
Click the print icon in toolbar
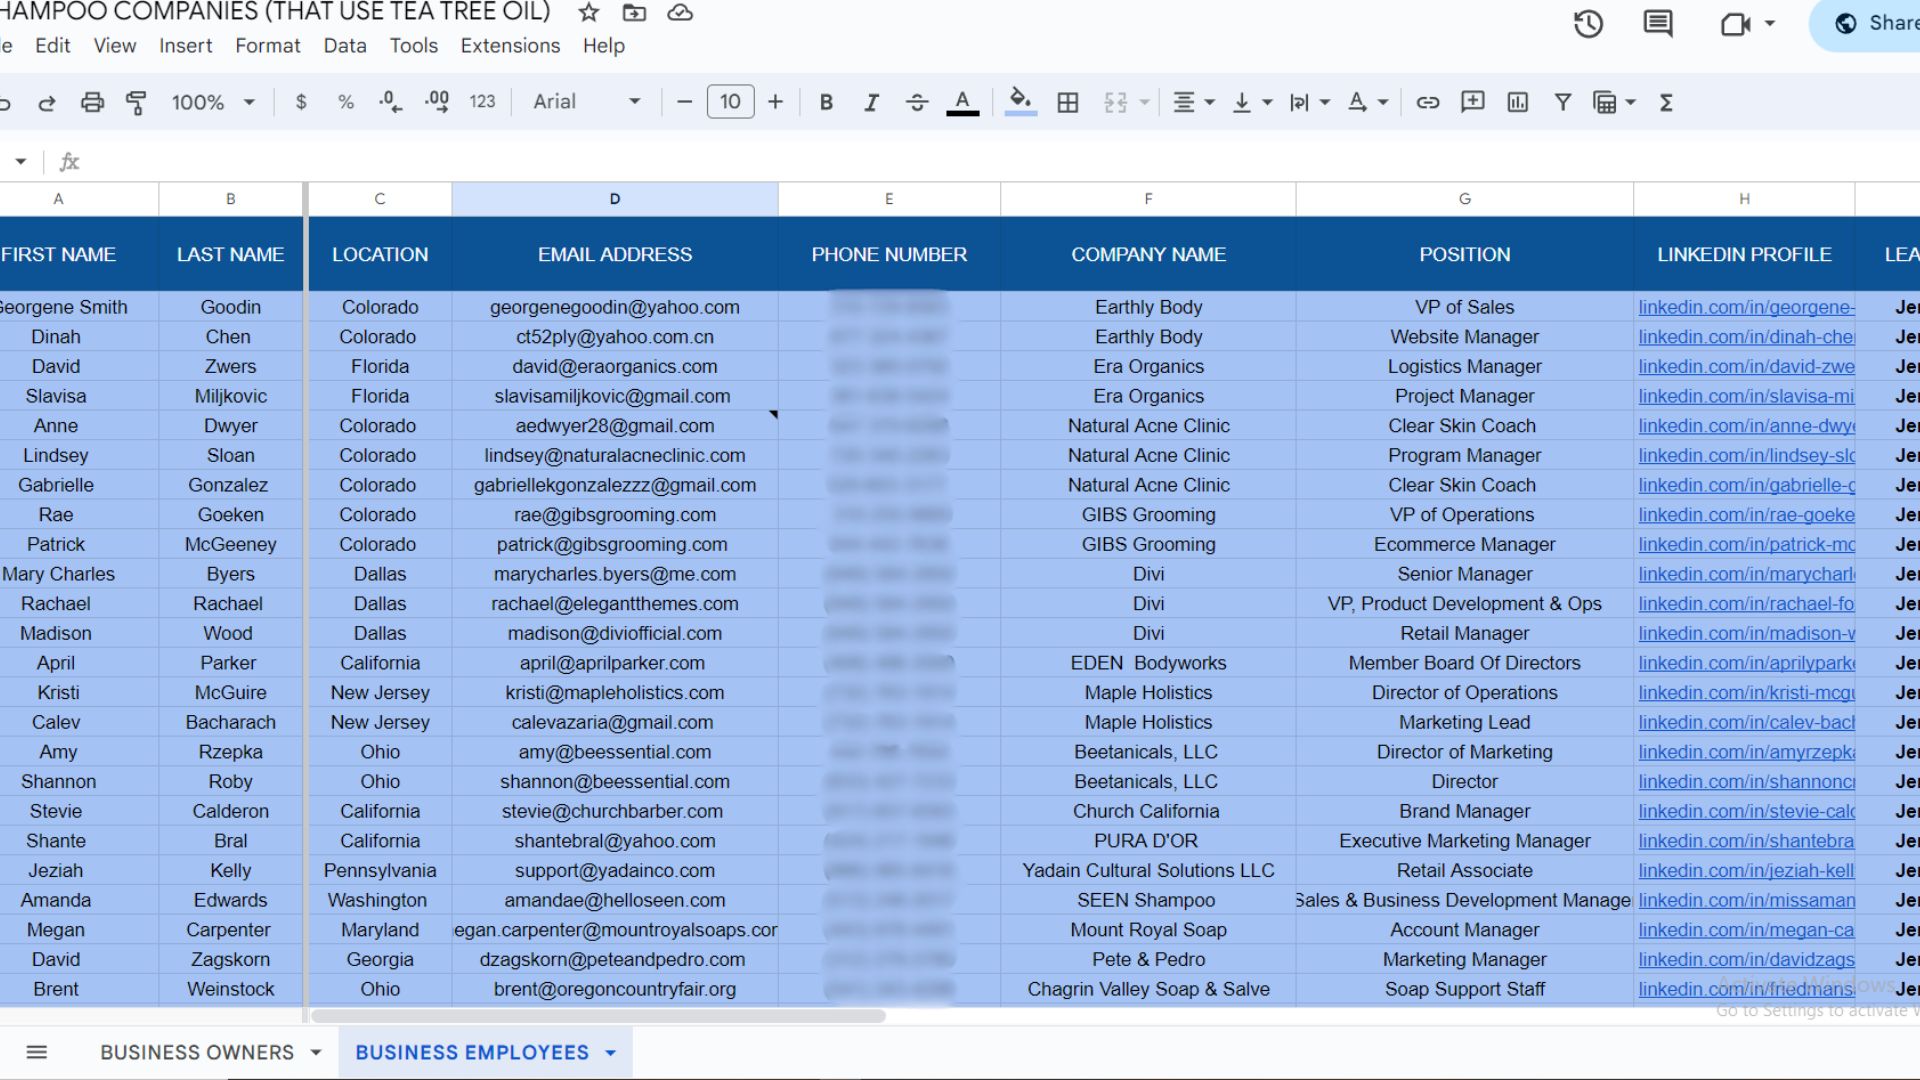(x=92, y=102)
